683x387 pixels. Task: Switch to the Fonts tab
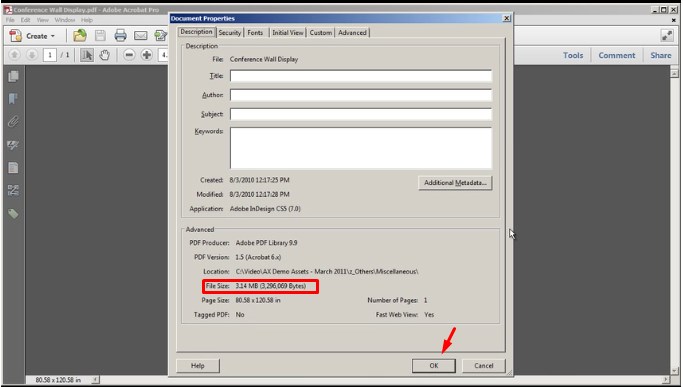point(255,33)
